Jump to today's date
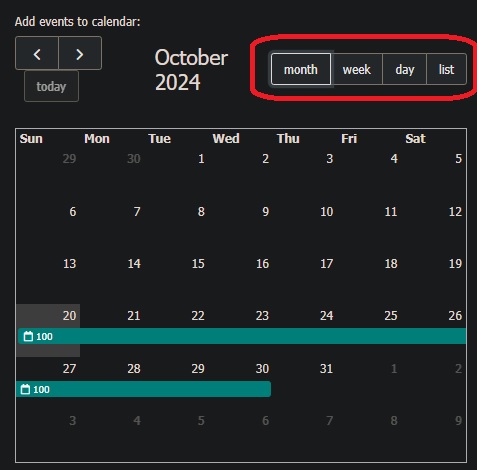Screen dimensions: 477x470 click(x=51, y=87)
